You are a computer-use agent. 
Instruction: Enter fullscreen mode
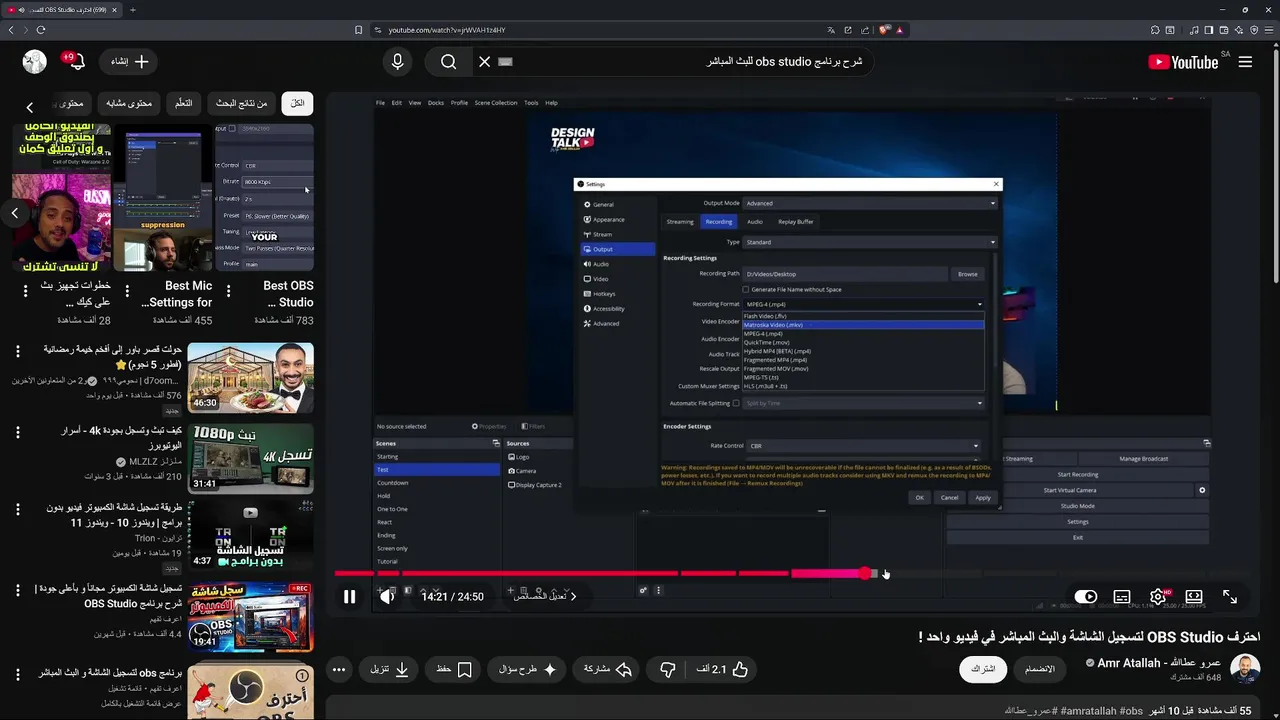[x=1230, y=597]
